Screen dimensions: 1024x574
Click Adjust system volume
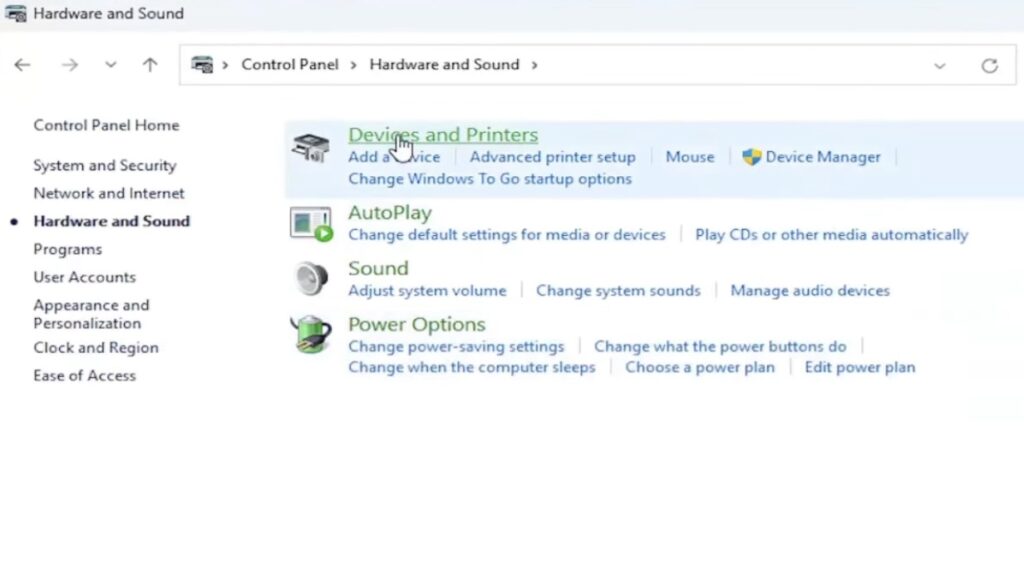click(x=427, y=291)
